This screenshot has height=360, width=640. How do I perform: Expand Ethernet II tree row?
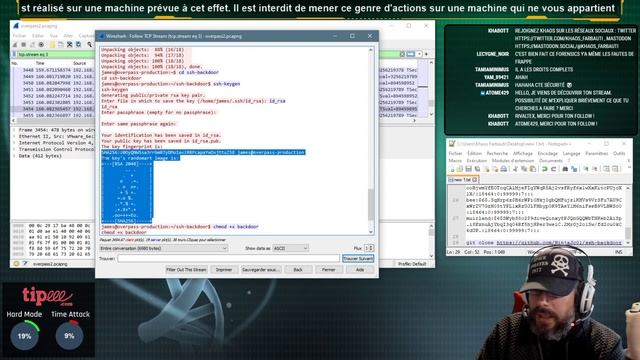coord(14,137)
